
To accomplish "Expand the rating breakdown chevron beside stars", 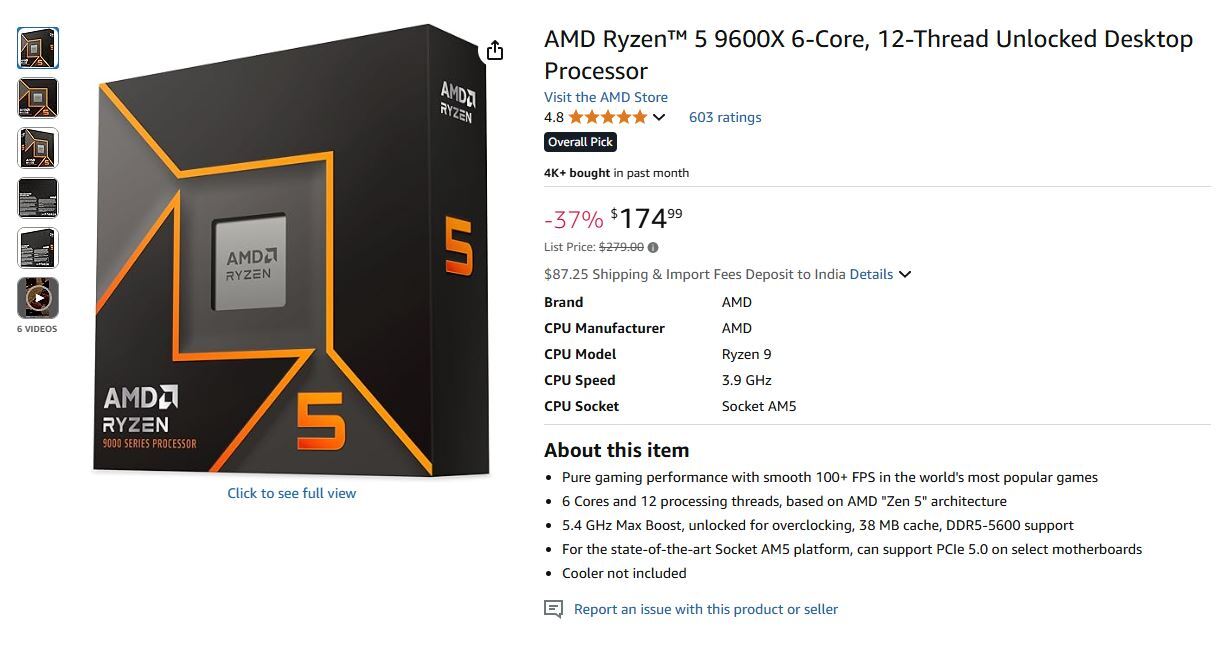I will [659, 117].
